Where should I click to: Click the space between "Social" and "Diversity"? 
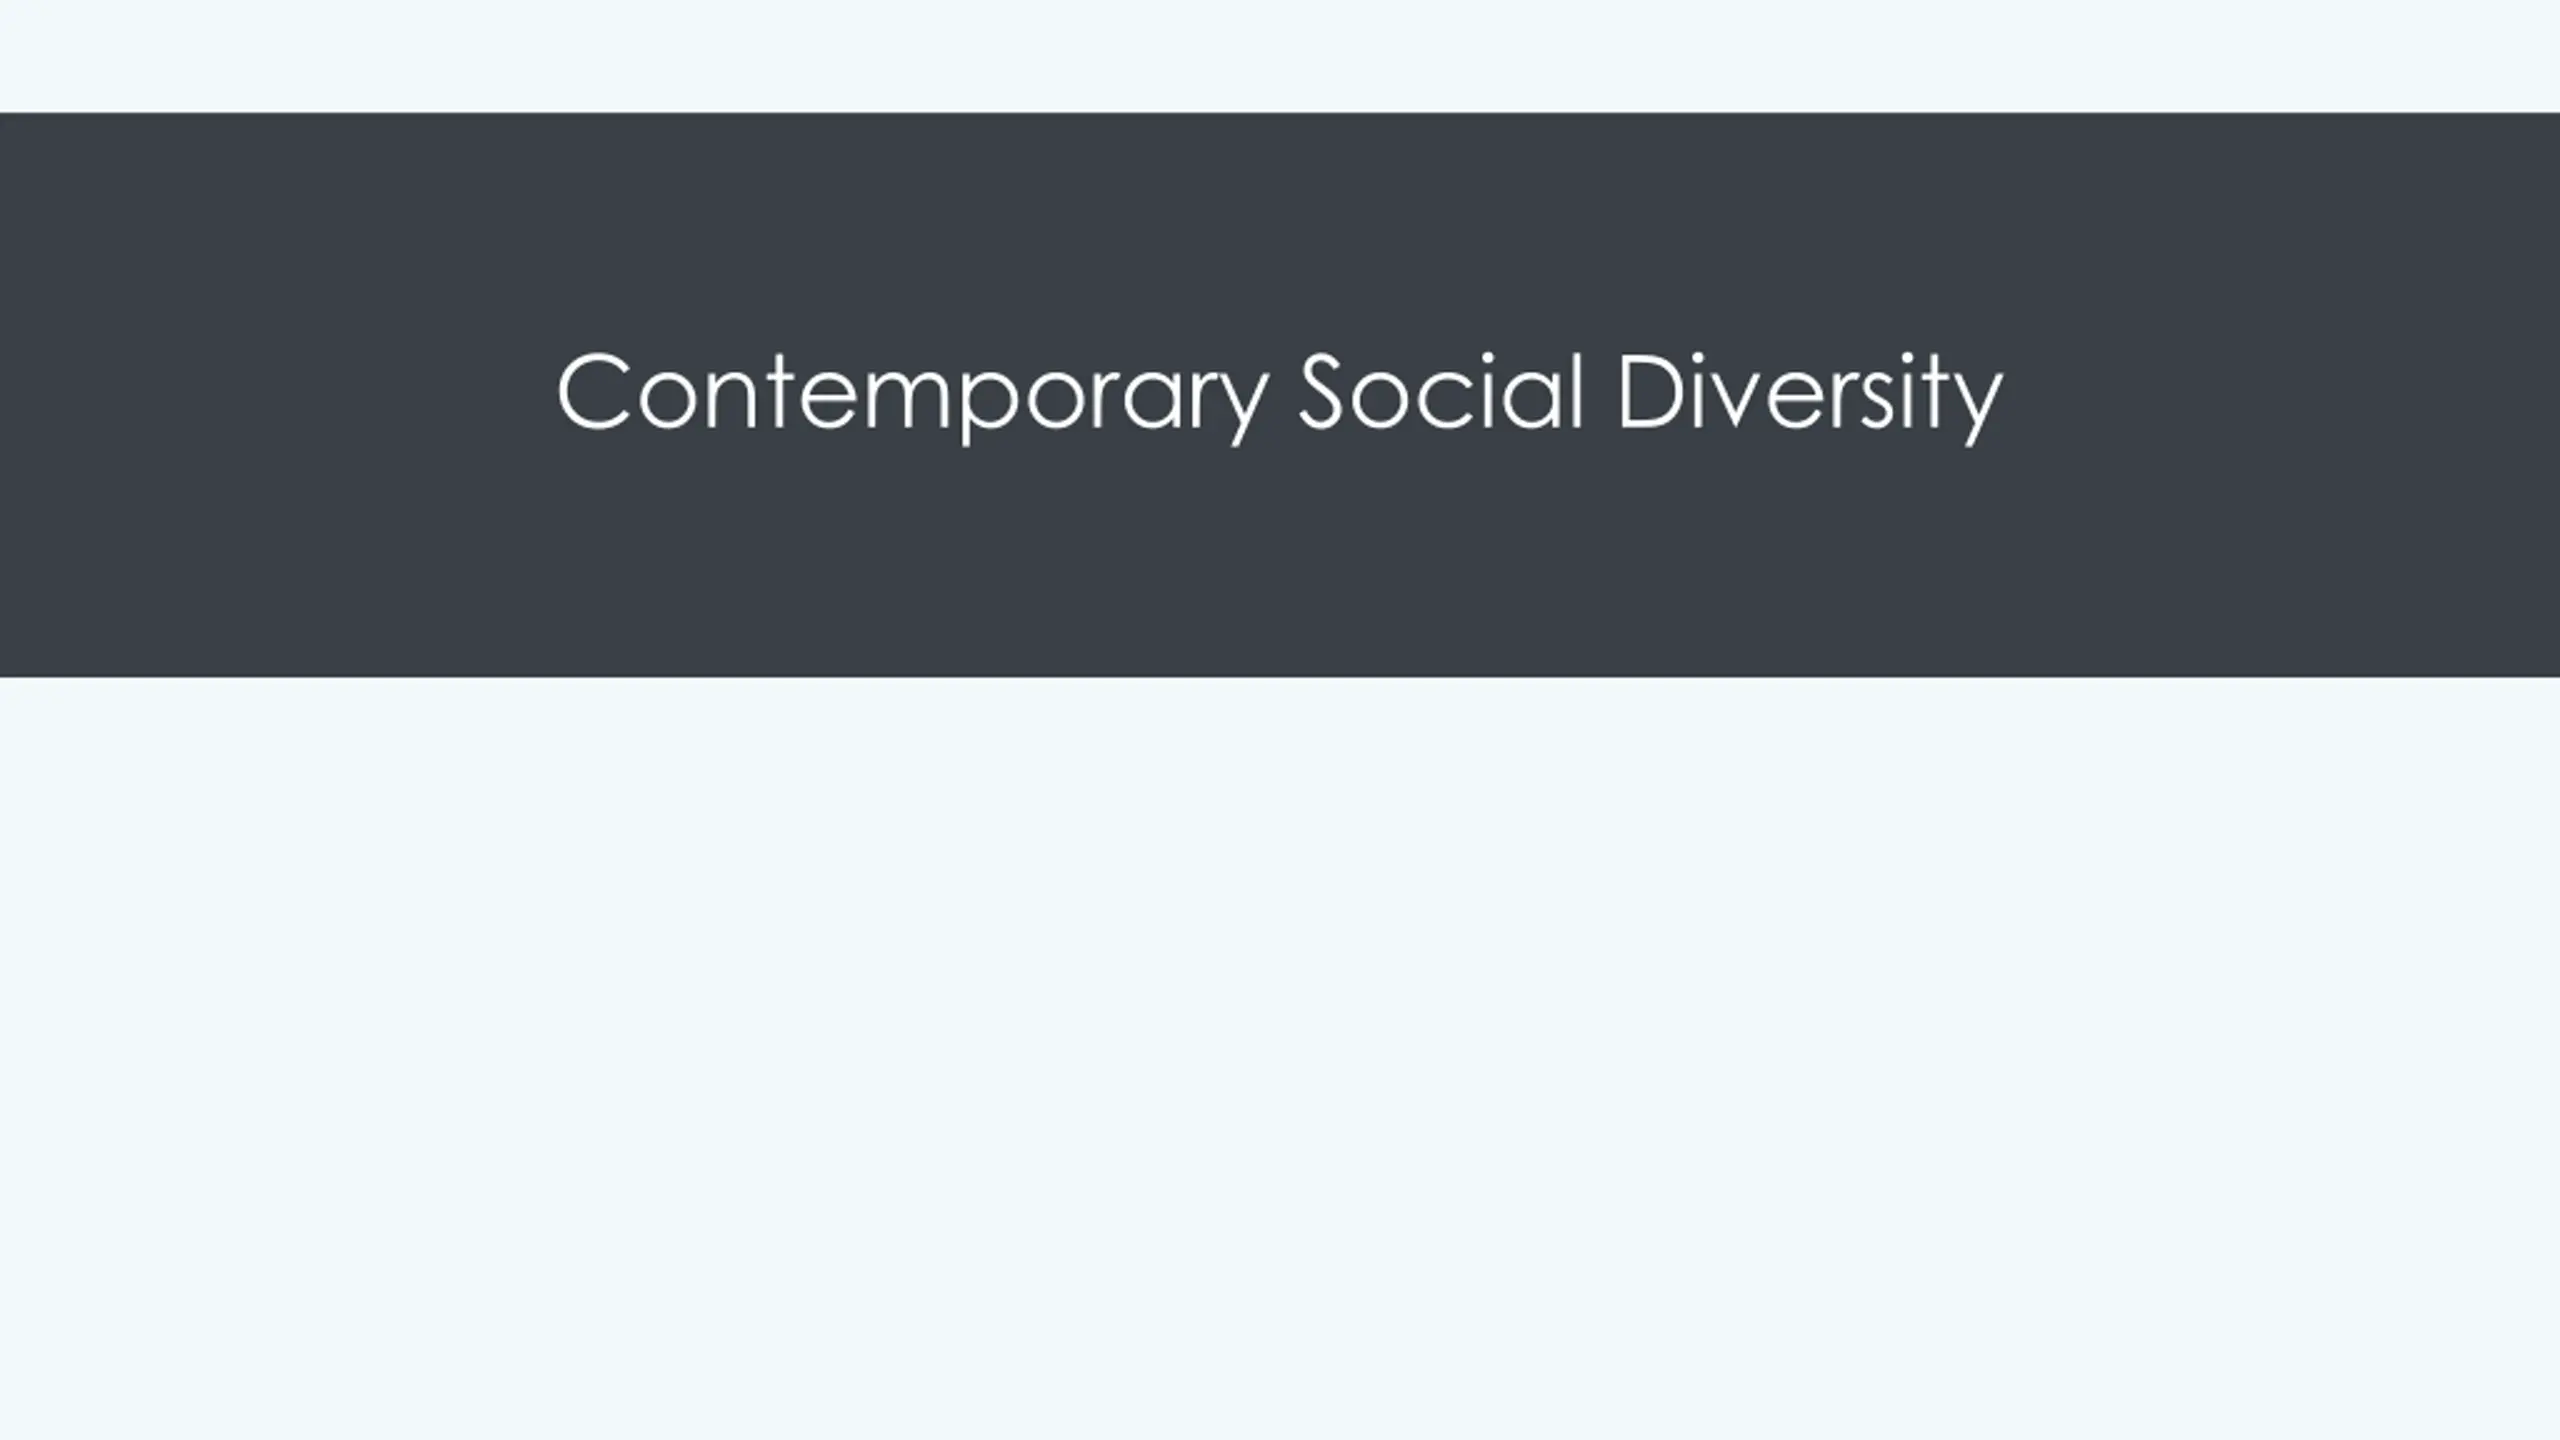tap(1600, 391)
